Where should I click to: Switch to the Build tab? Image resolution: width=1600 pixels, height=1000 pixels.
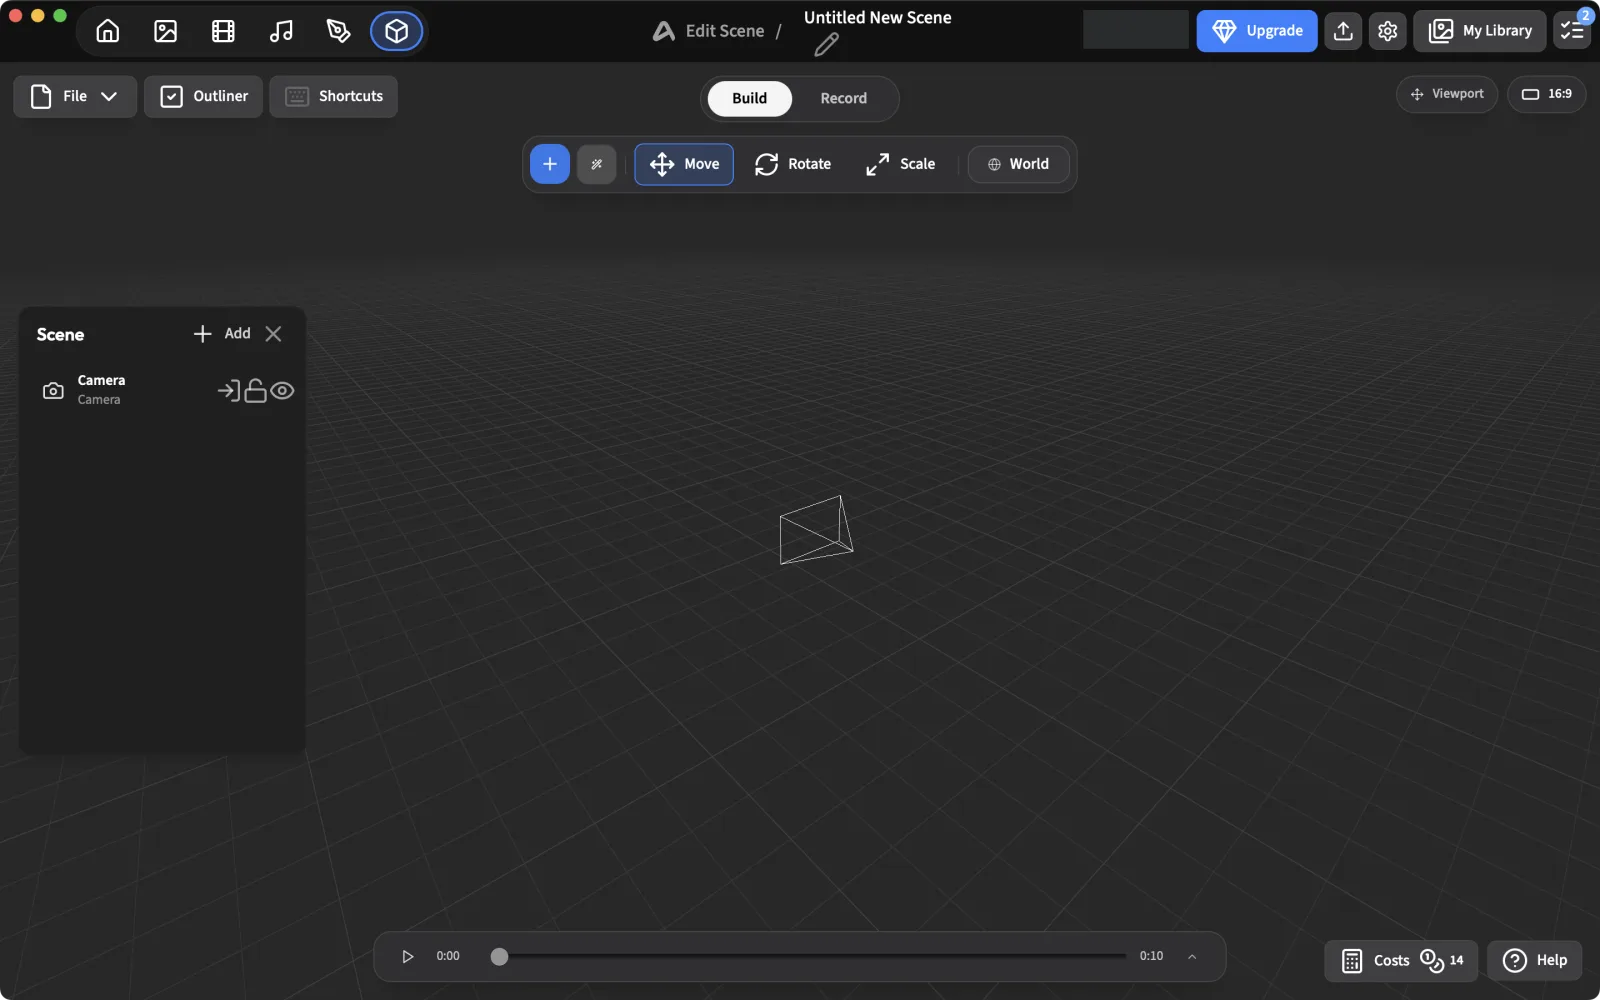pos(750,98)
